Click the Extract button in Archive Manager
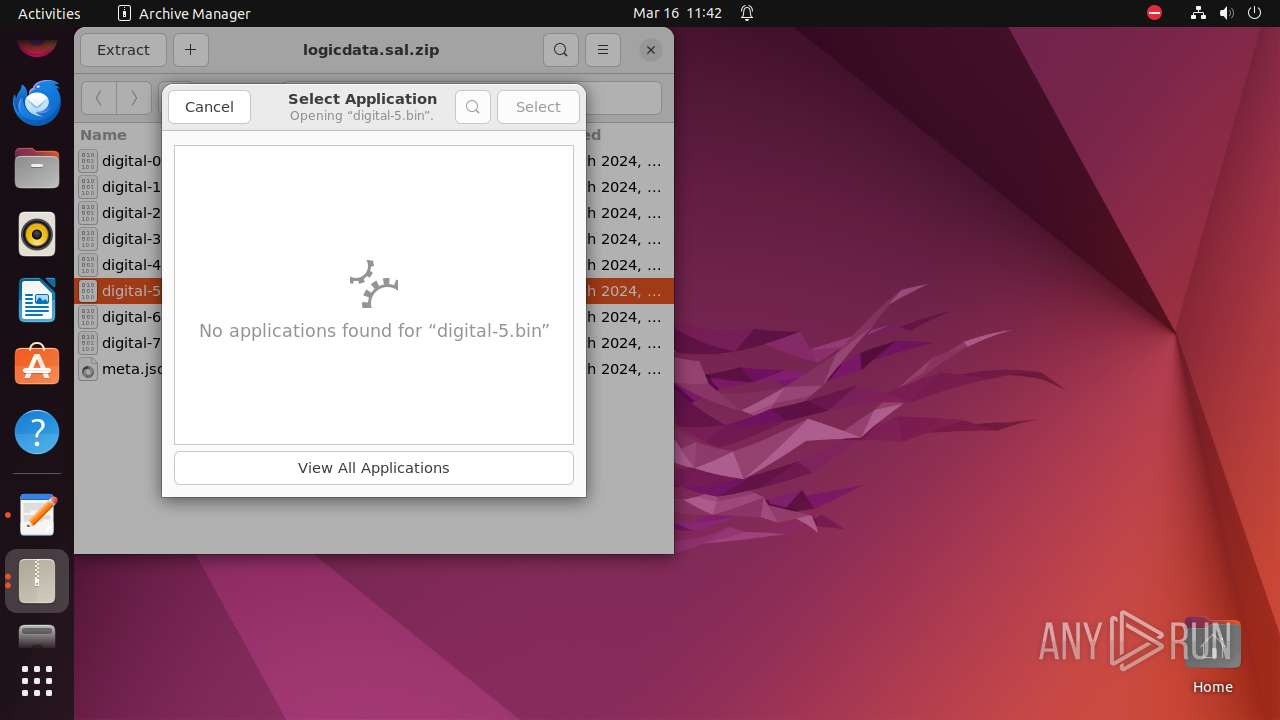1280x720 pixels. pos(123,50)
